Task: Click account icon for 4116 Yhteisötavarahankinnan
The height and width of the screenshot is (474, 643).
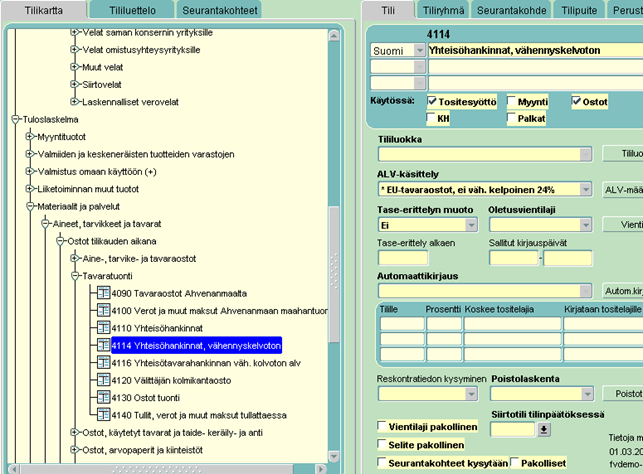Action: click(104, 363)
